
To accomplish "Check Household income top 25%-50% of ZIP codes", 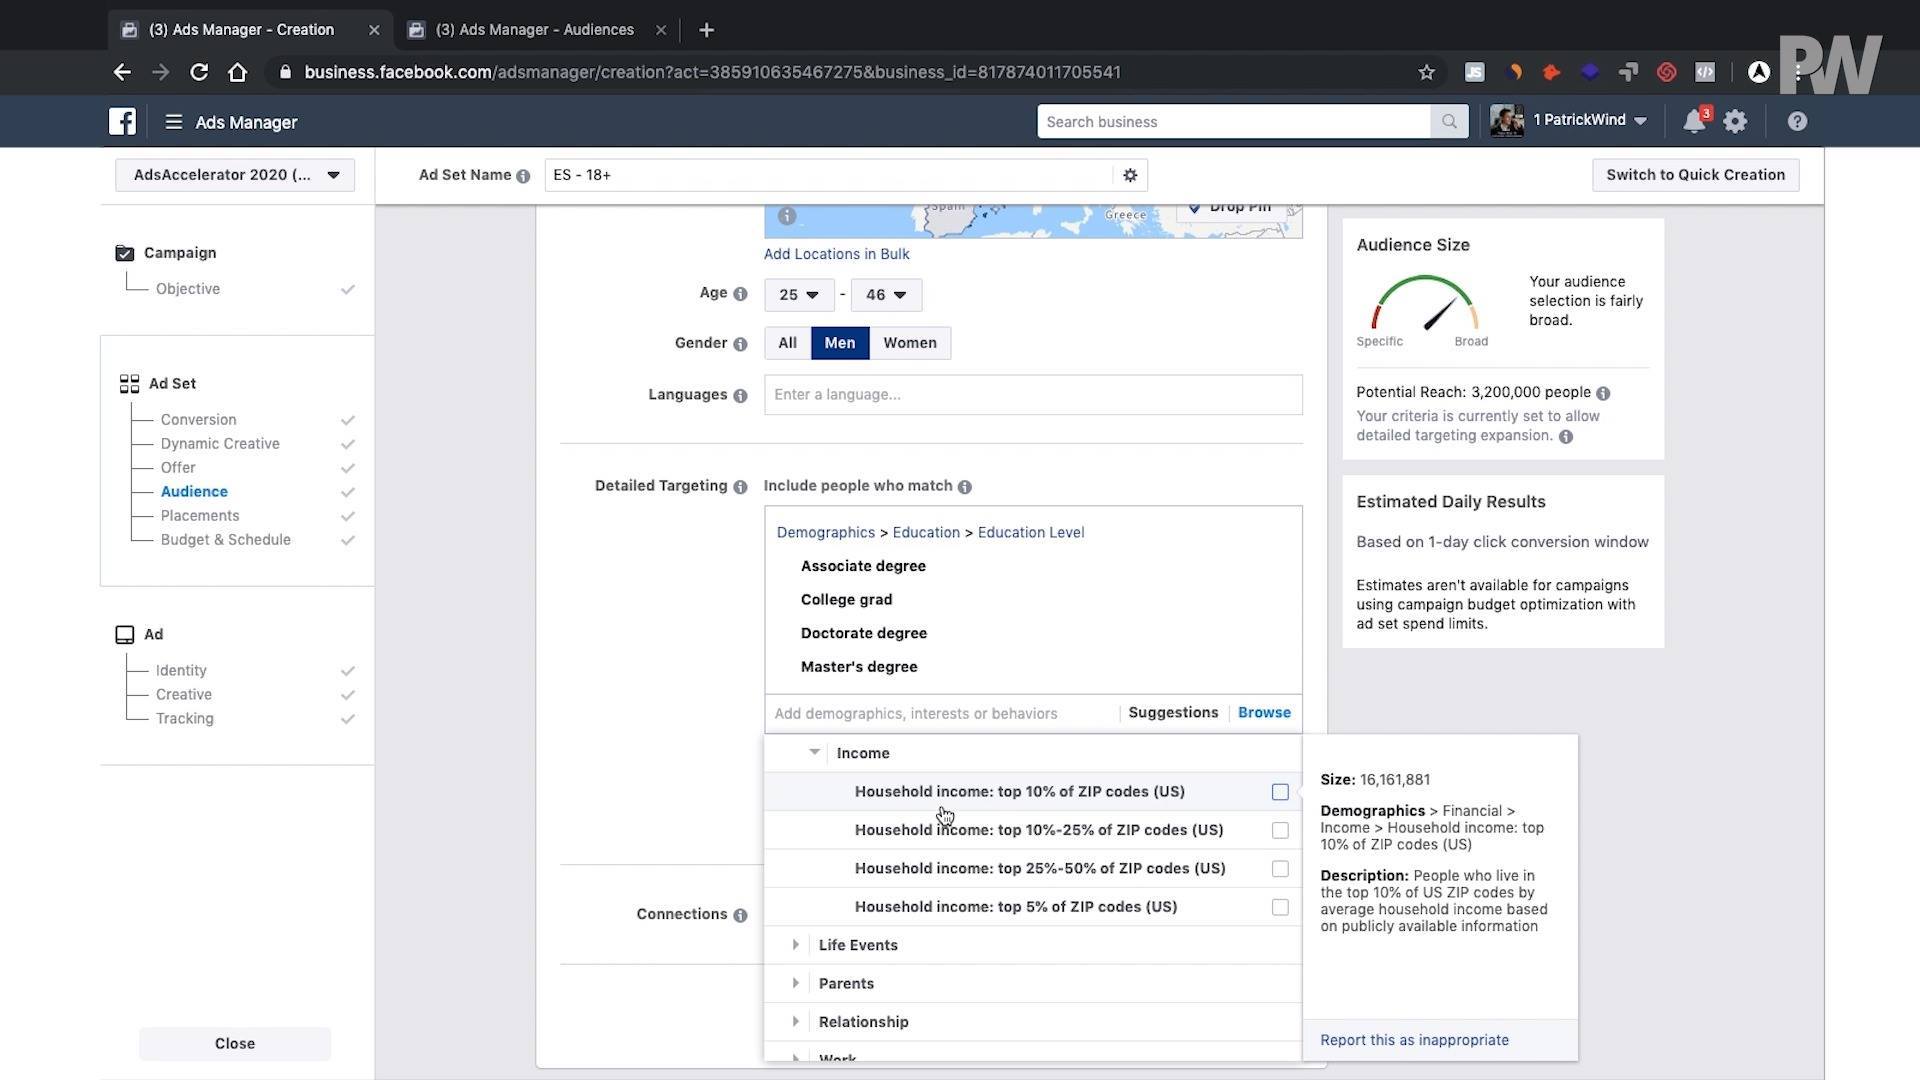I will [x=1280, y=869].
